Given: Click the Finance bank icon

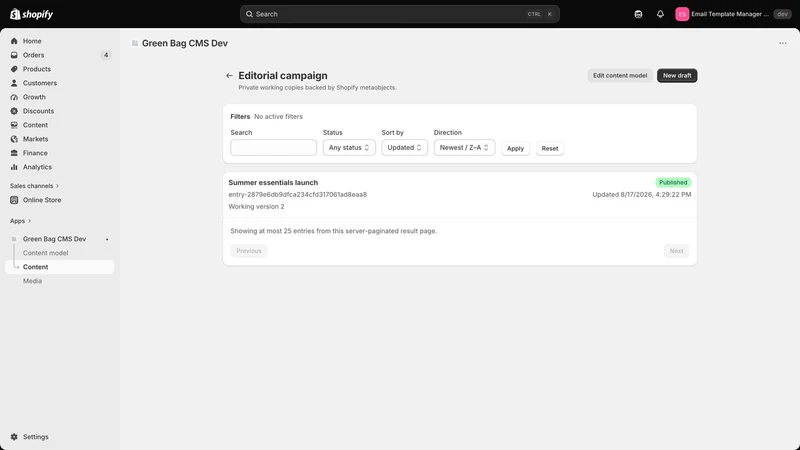Looking at the screenshot, I should tap(14, 153).
